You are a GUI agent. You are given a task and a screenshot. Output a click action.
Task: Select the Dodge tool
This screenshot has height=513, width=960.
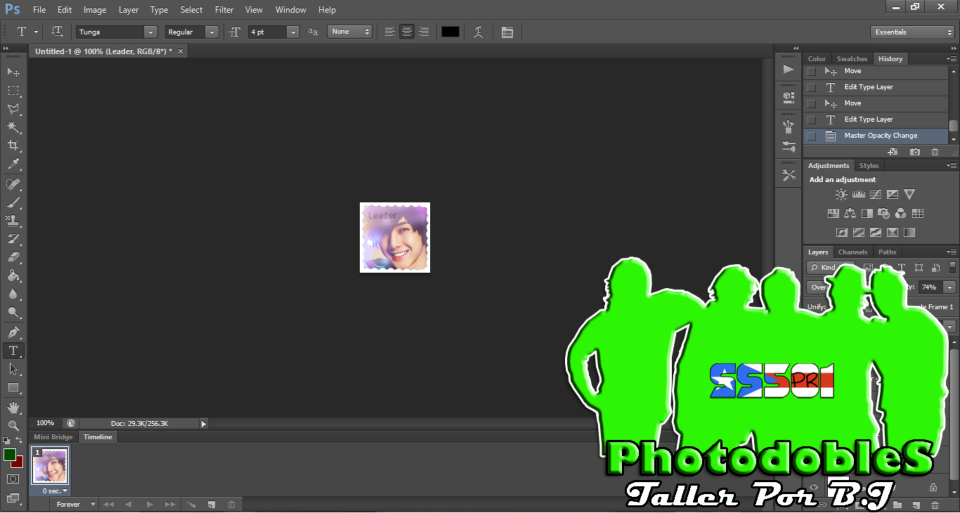coord(13,312)
